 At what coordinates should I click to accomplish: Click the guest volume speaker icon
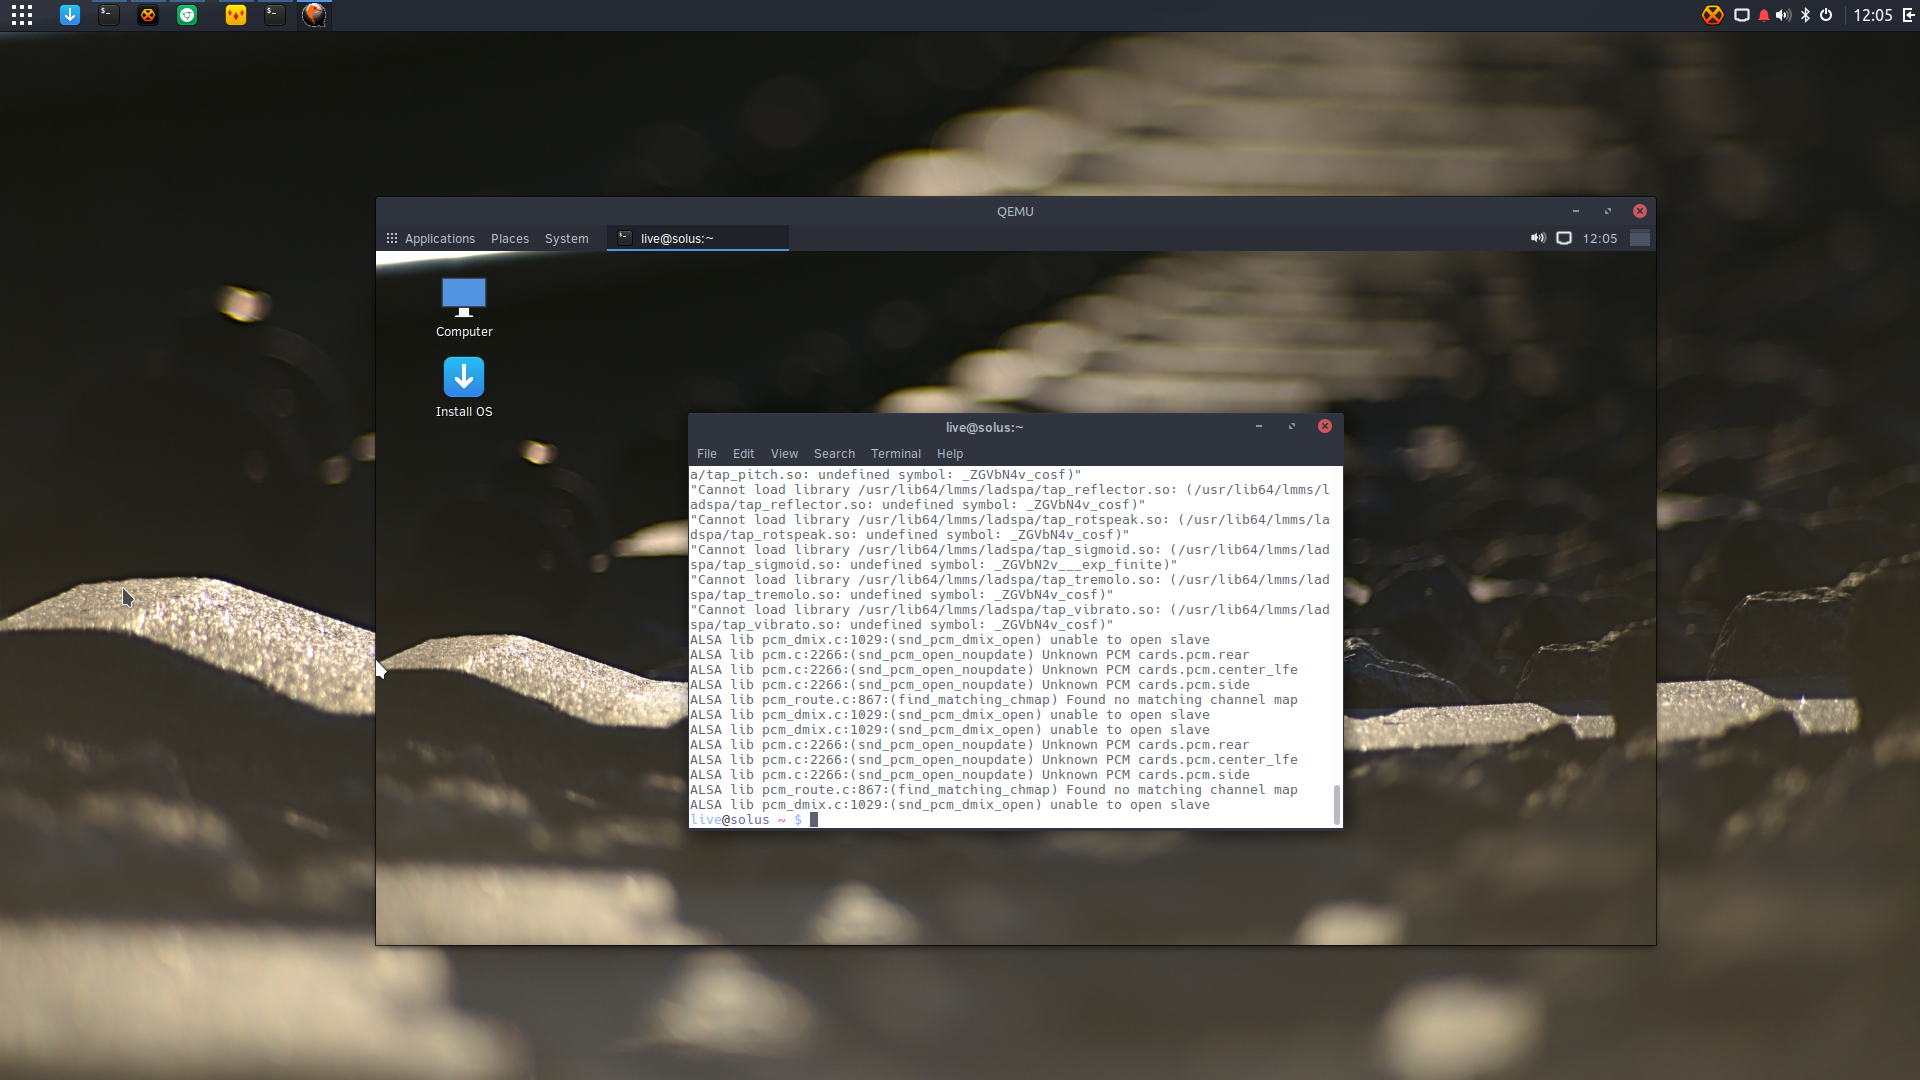click(x=1538, y=238)
